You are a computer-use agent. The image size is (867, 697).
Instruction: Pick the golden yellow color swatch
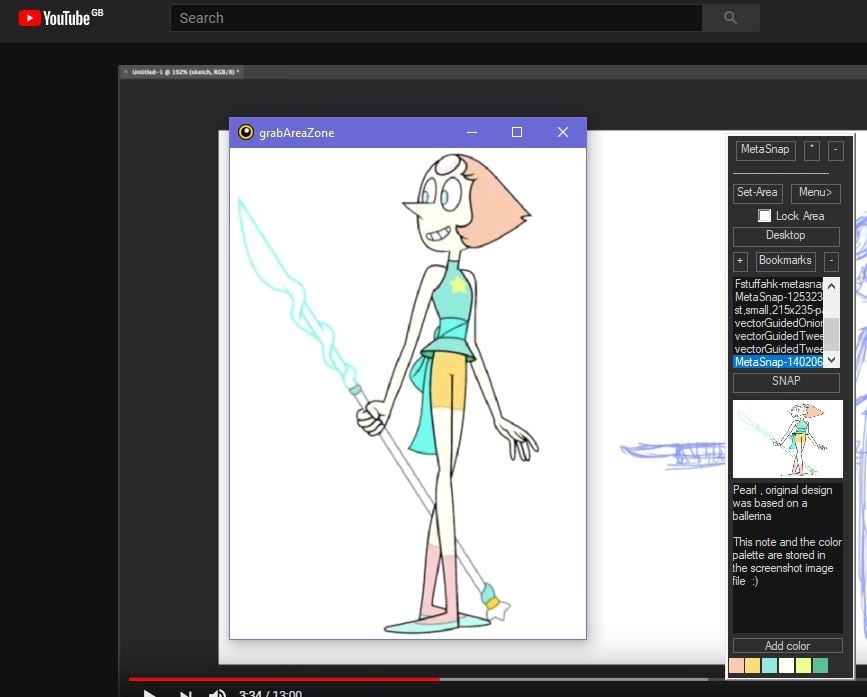pos(753,665)
